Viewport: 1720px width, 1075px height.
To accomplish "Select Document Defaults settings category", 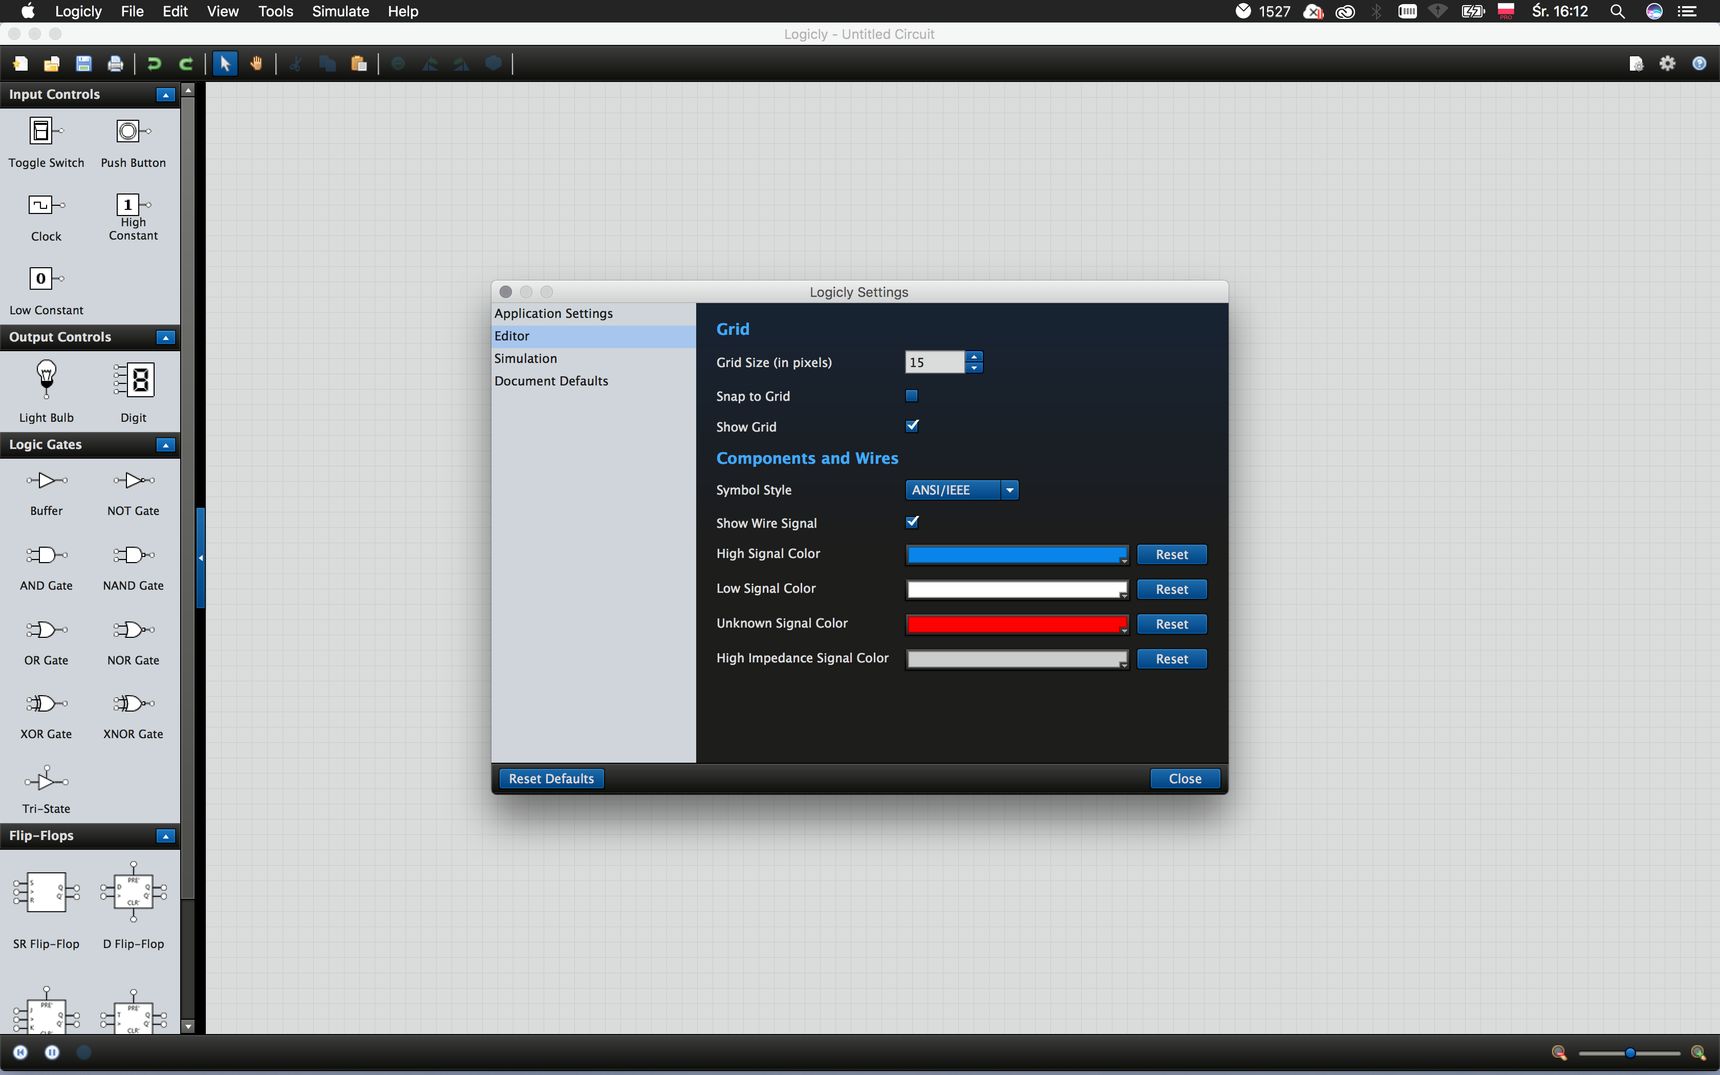I will click(x=594, y=381).
